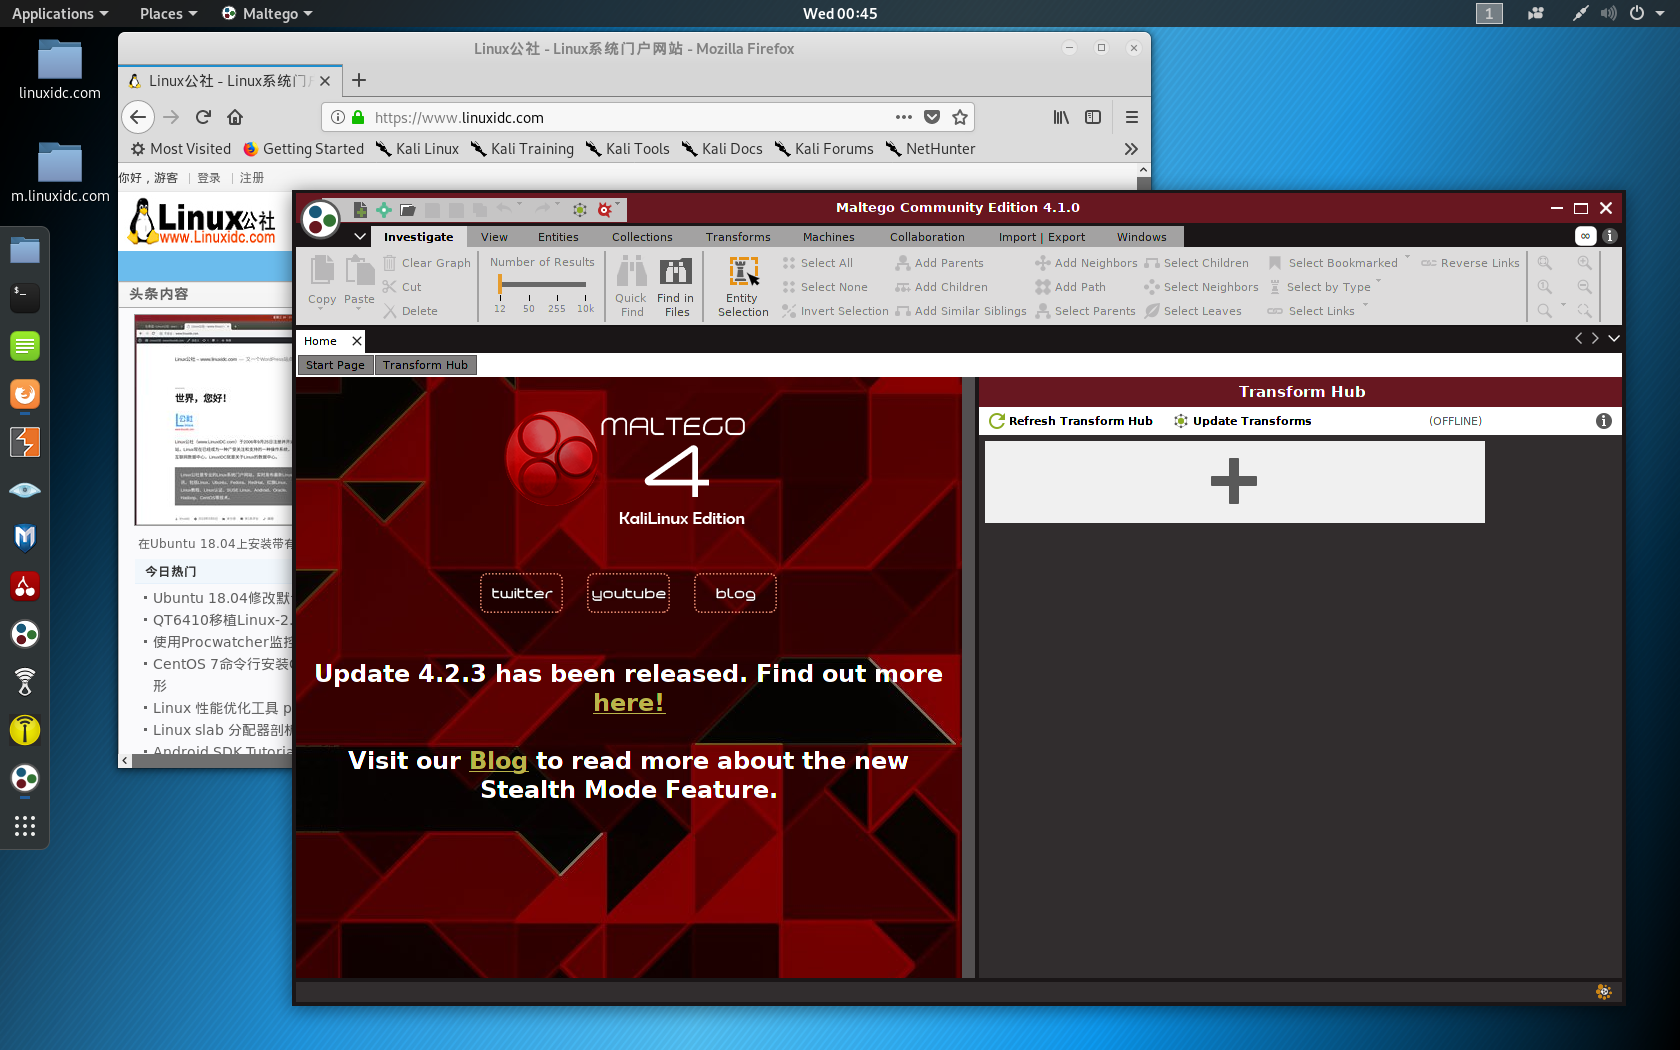Viewport: 1680px width, 1050px height.
Task: Open the twitter link on start page
Action: click(x=521, y=593)
